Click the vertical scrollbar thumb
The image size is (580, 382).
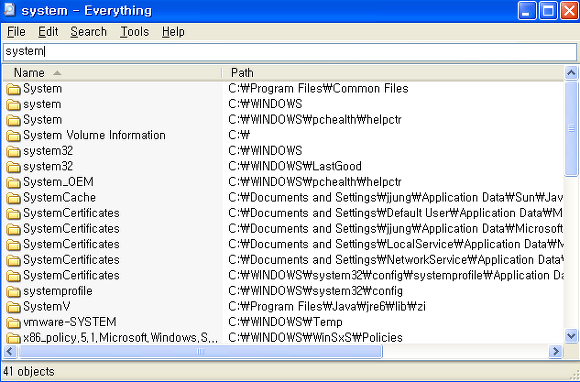(571, 129)
